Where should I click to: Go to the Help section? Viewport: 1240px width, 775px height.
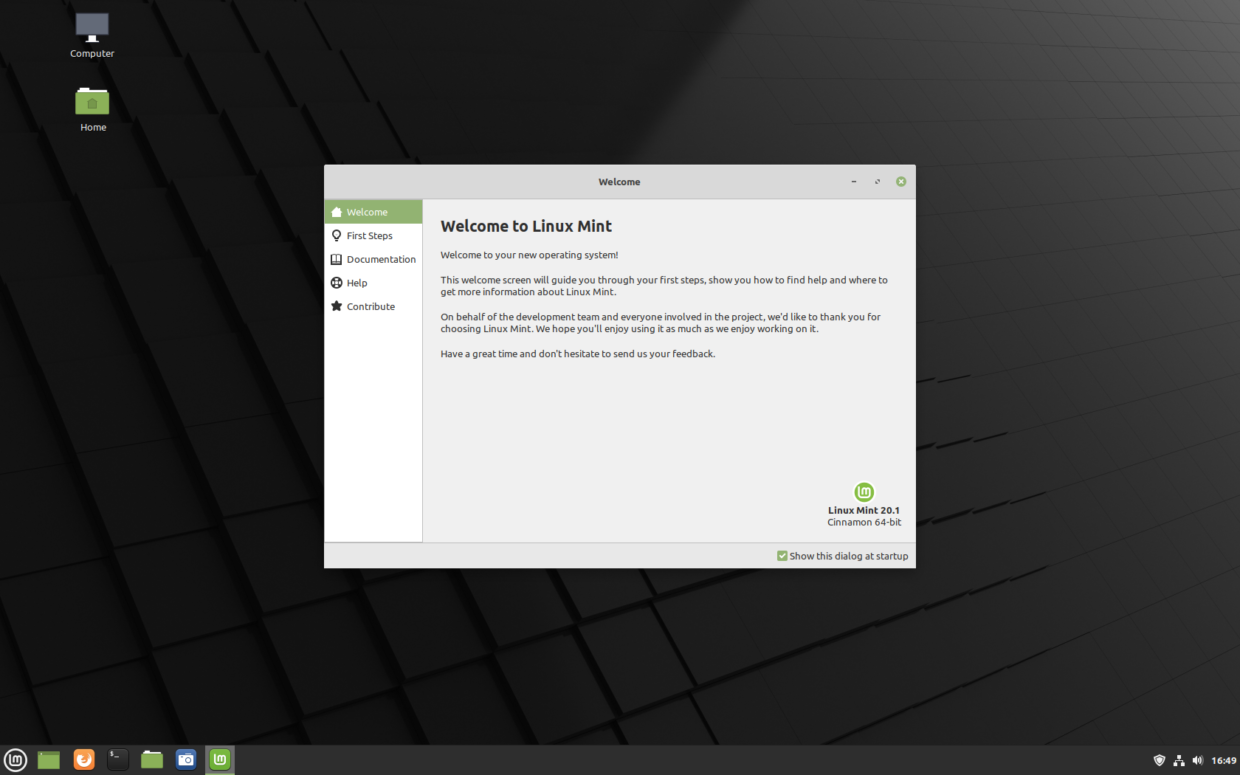click(373, 283)
